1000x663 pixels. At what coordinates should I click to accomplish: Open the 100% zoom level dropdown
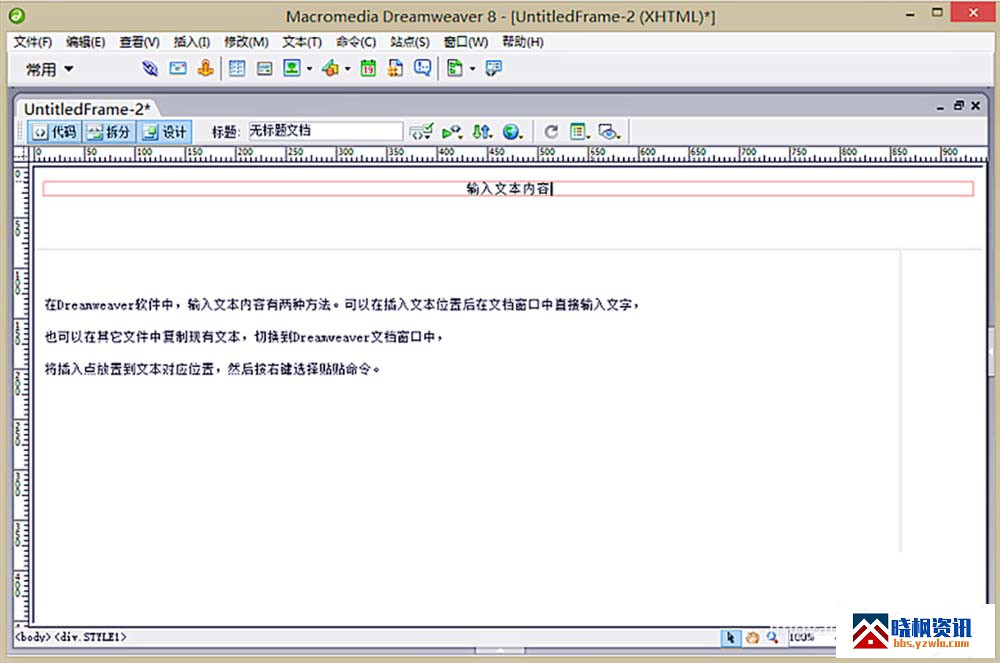point(811,637)
